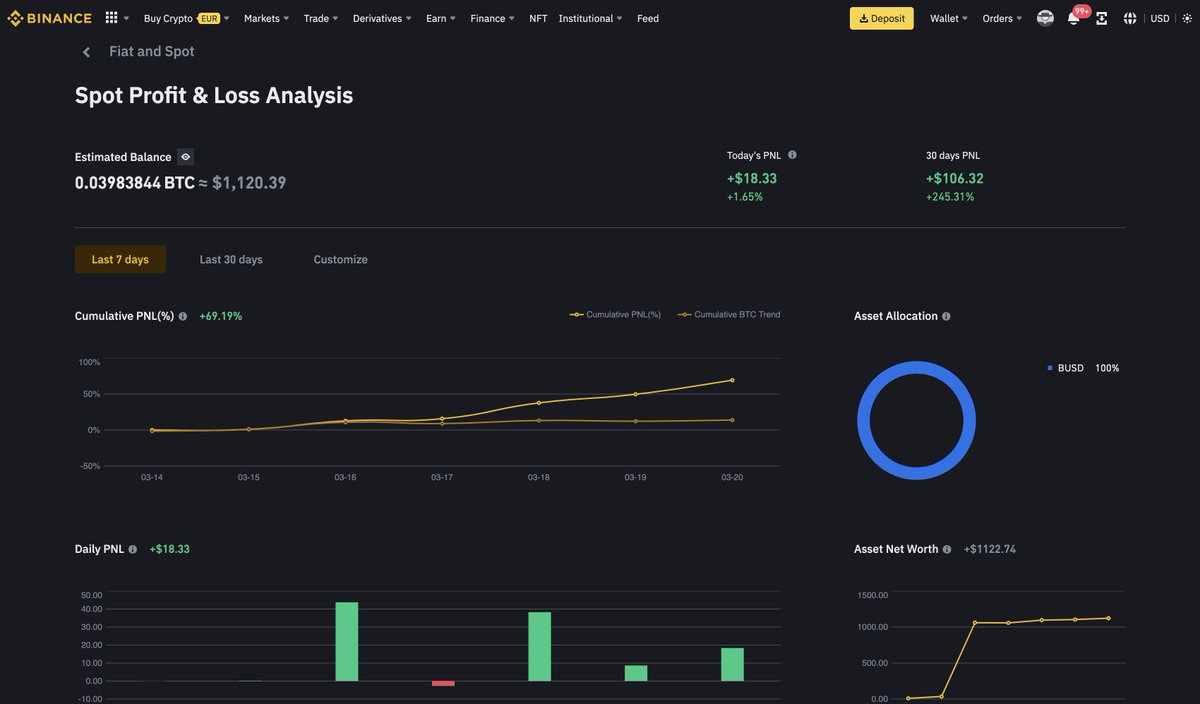Select the Last 30 days tab

[x=231, y=259]
